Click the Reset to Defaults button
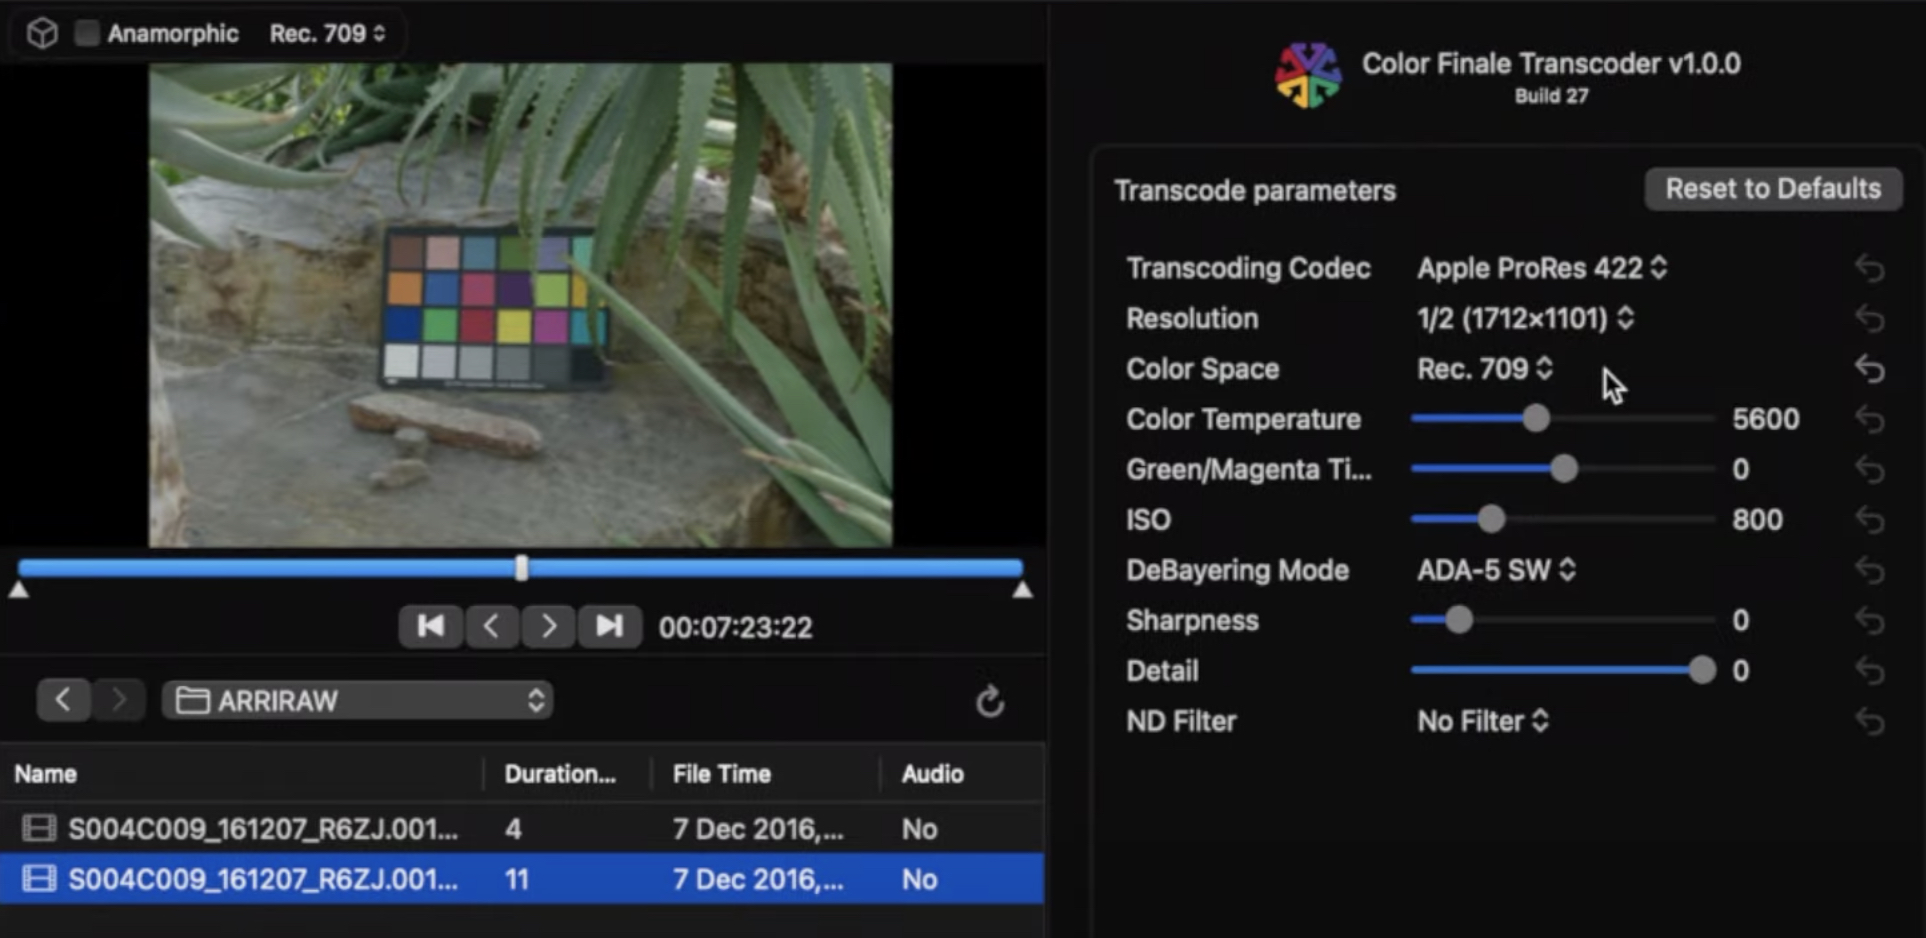Viewport: 1926px width, 938px height. pyautogui.click(x=1772, y=188)
